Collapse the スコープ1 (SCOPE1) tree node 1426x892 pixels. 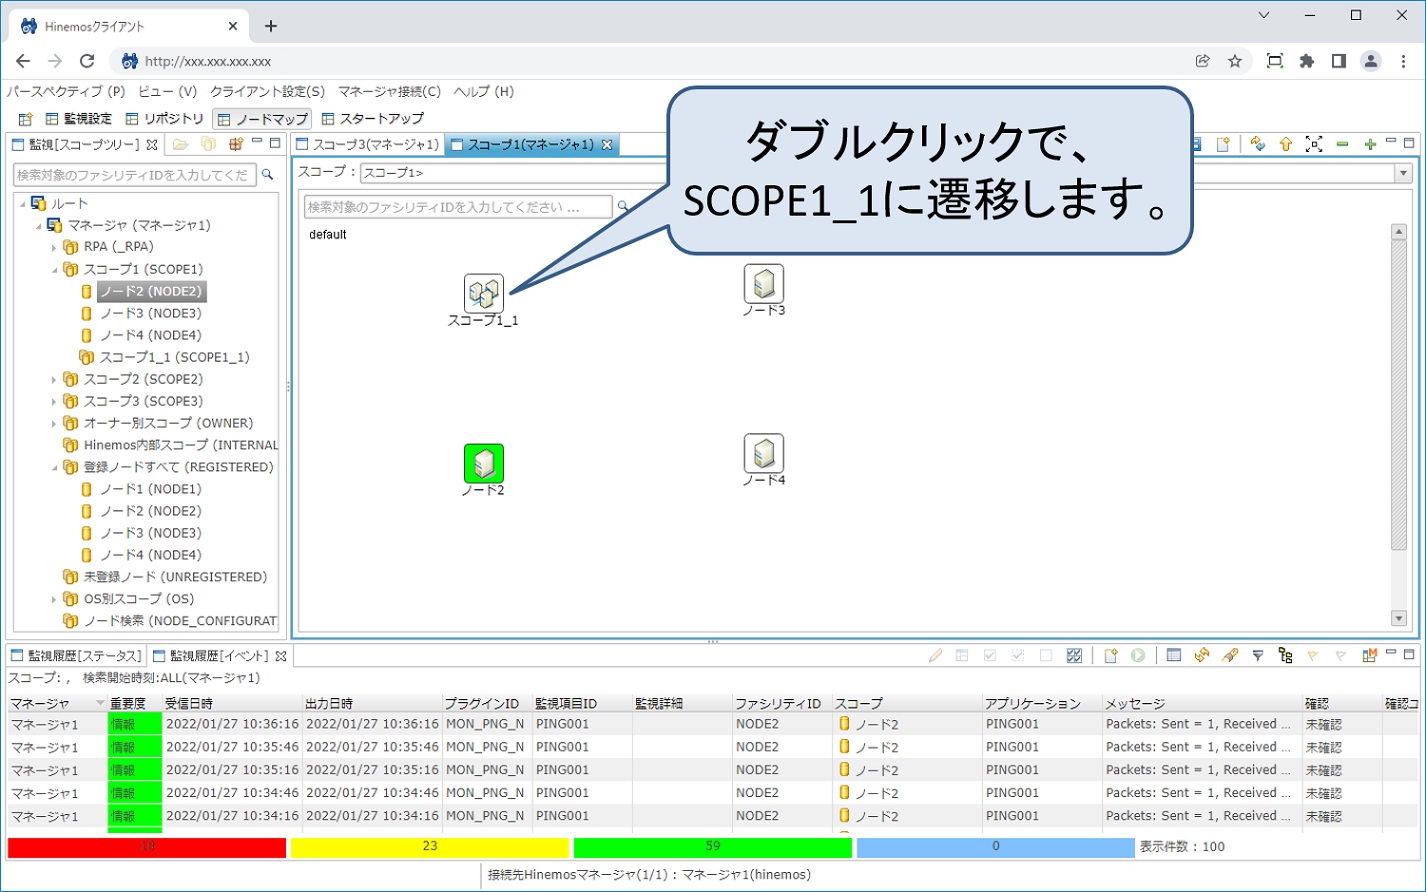click(55, 269)
